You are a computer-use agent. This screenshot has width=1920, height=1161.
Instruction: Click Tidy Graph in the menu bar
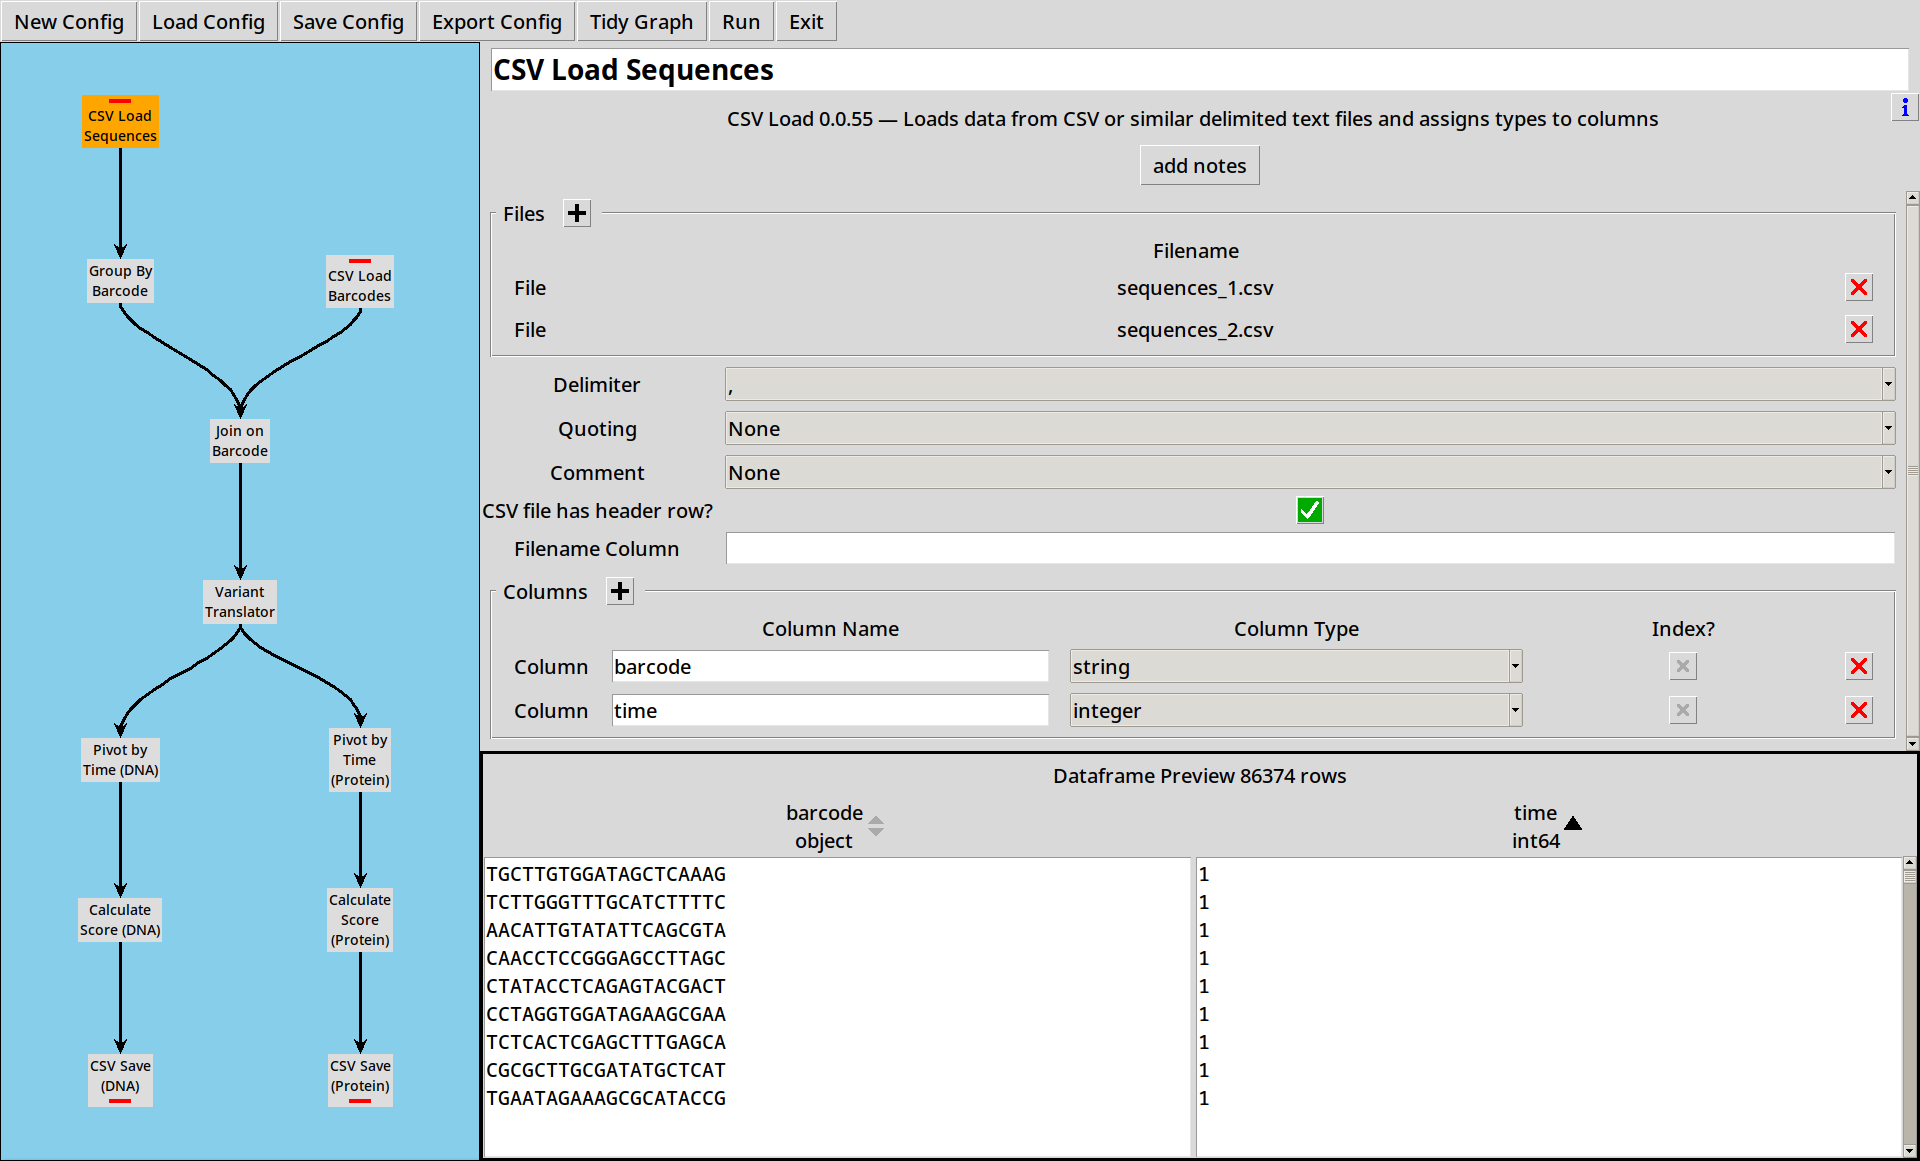tap(641, 22)
